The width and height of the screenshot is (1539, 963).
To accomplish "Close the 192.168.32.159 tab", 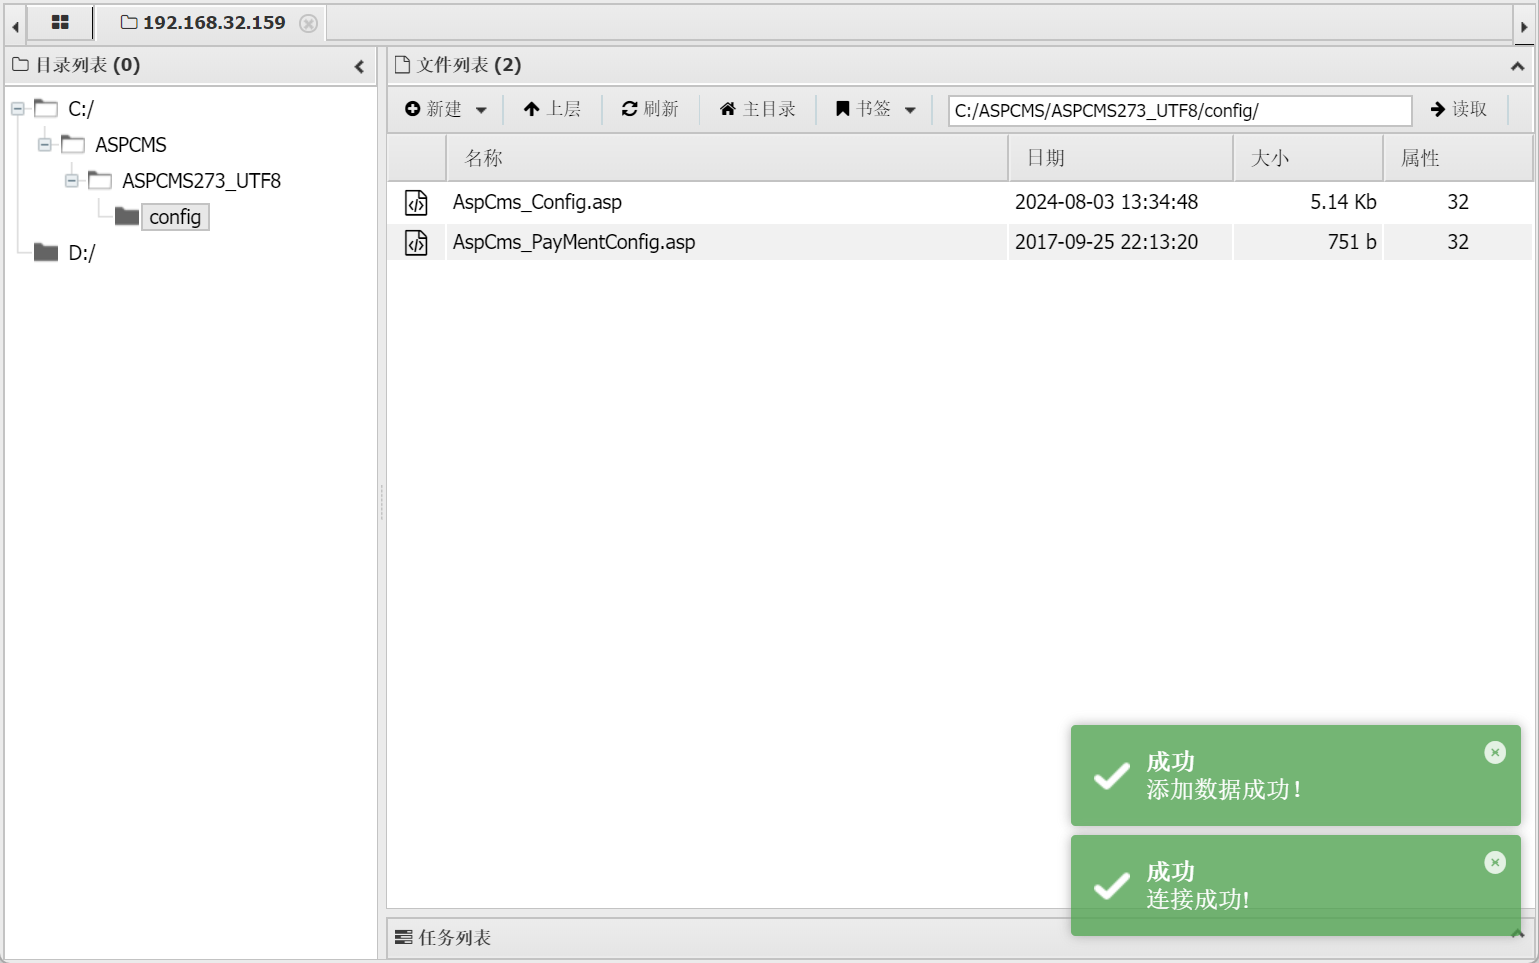I will (x=309, y=23).
